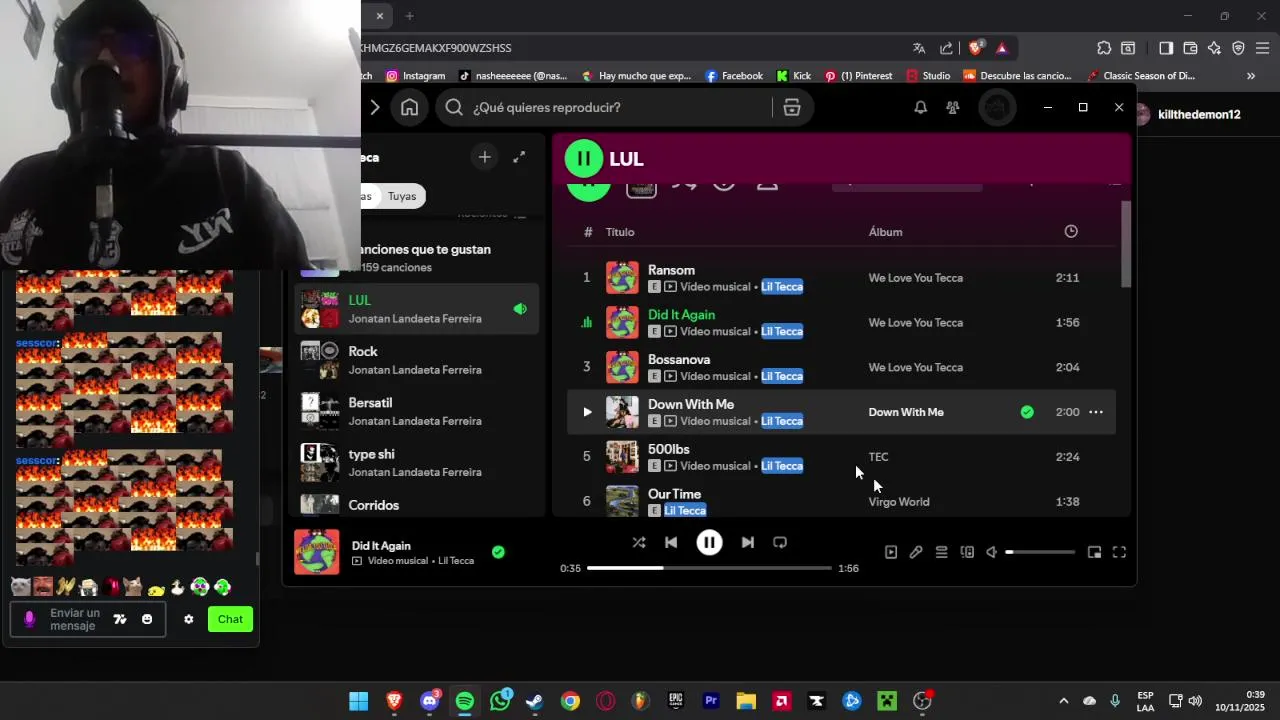Screen dimensions: 1280x720
Task: Open the Instagram bookmark
Action: click(x=415, y=76)
